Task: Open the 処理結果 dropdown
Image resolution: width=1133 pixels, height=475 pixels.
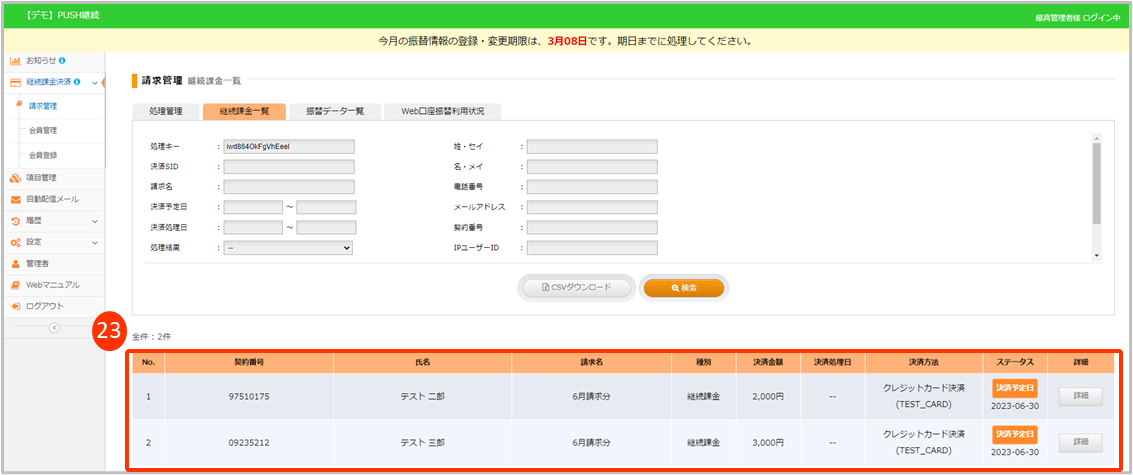Action: pos(288,248)
